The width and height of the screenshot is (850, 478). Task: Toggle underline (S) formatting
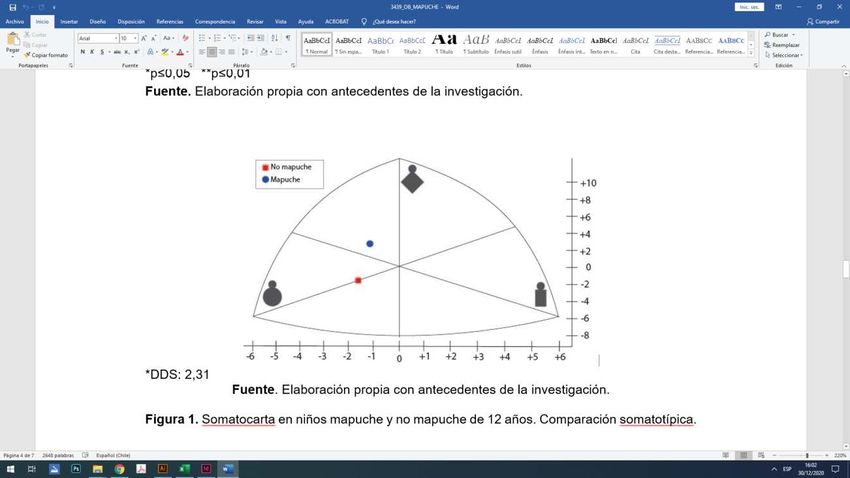click(102, 52)
